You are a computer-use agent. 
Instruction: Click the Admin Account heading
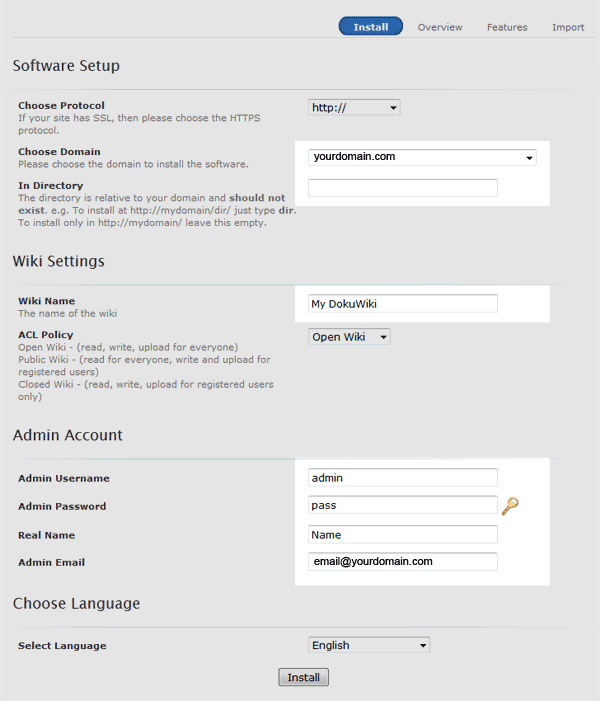(x=68, y=435)
